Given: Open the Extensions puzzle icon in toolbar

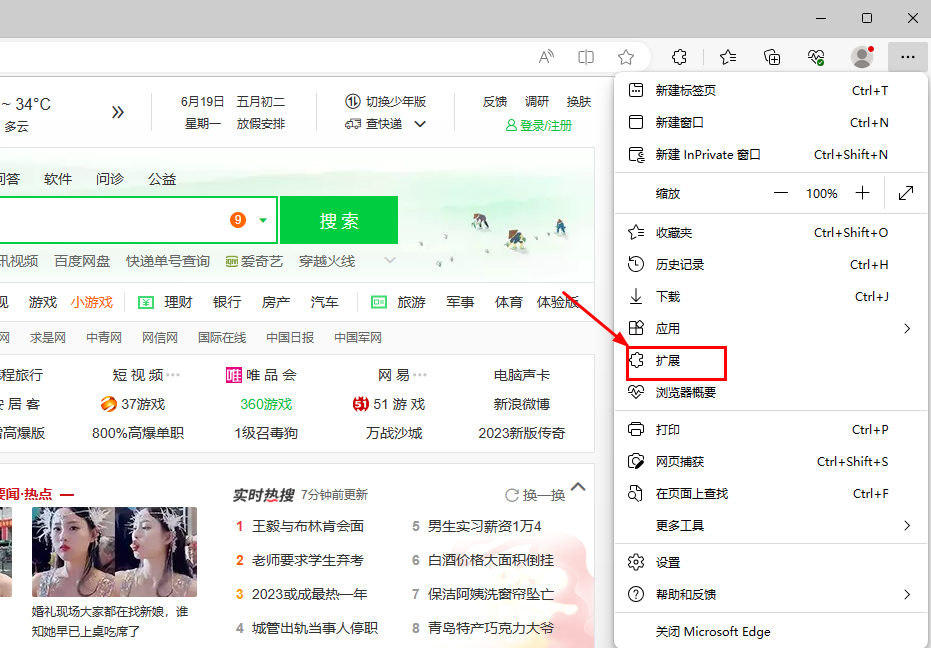Looking at the screenshot, I should (x=679, y=57).
